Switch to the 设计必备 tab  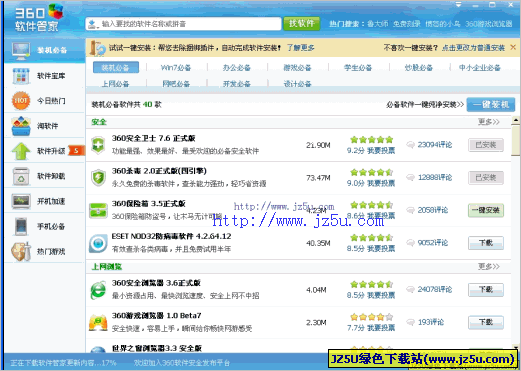pos(297,84)
